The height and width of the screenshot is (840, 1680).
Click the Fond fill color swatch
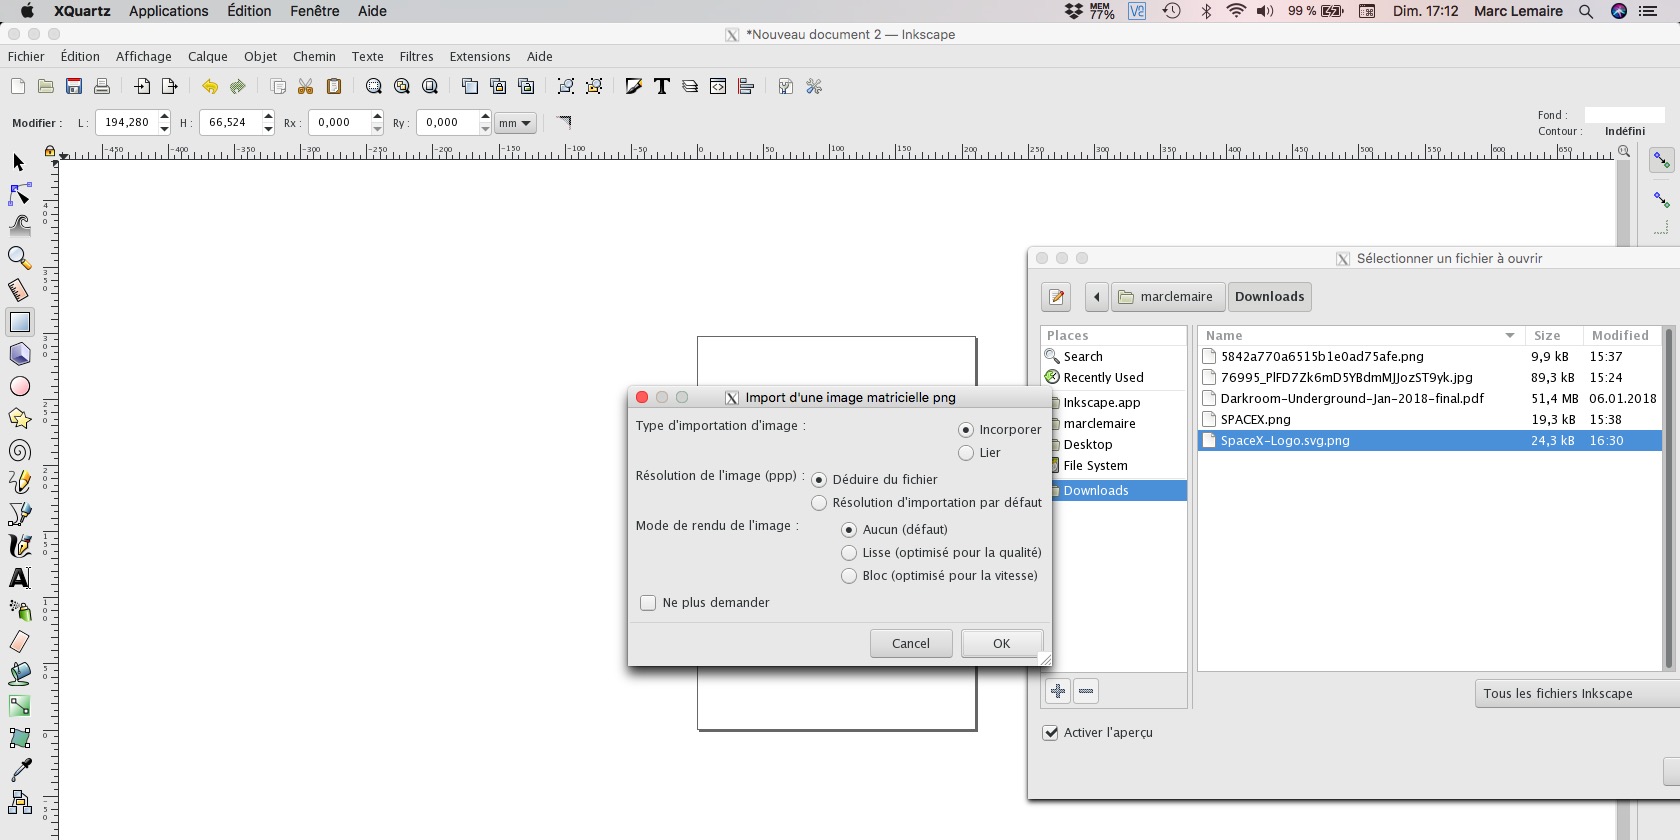pyautogui.click(x=1625, y=115)
